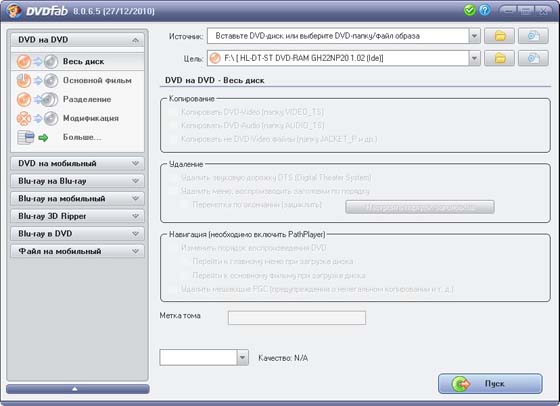
Task: Toggle Копировать DVD-Video checkbox
Action: pos(173,112)
